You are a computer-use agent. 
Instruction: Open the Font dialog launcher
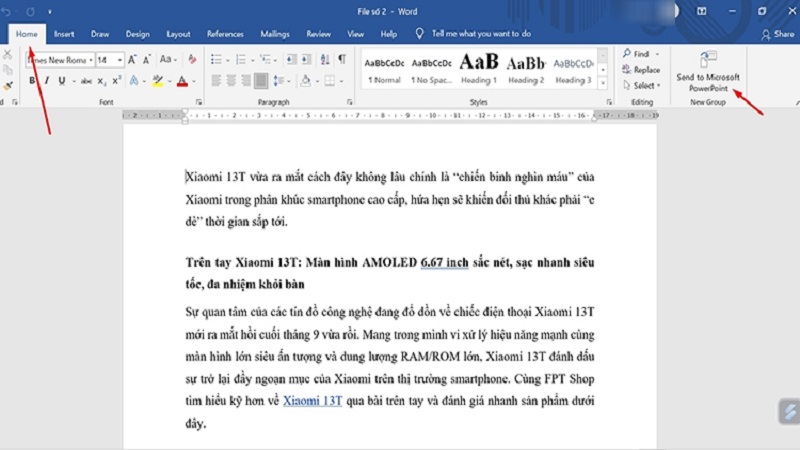point(199,102)
